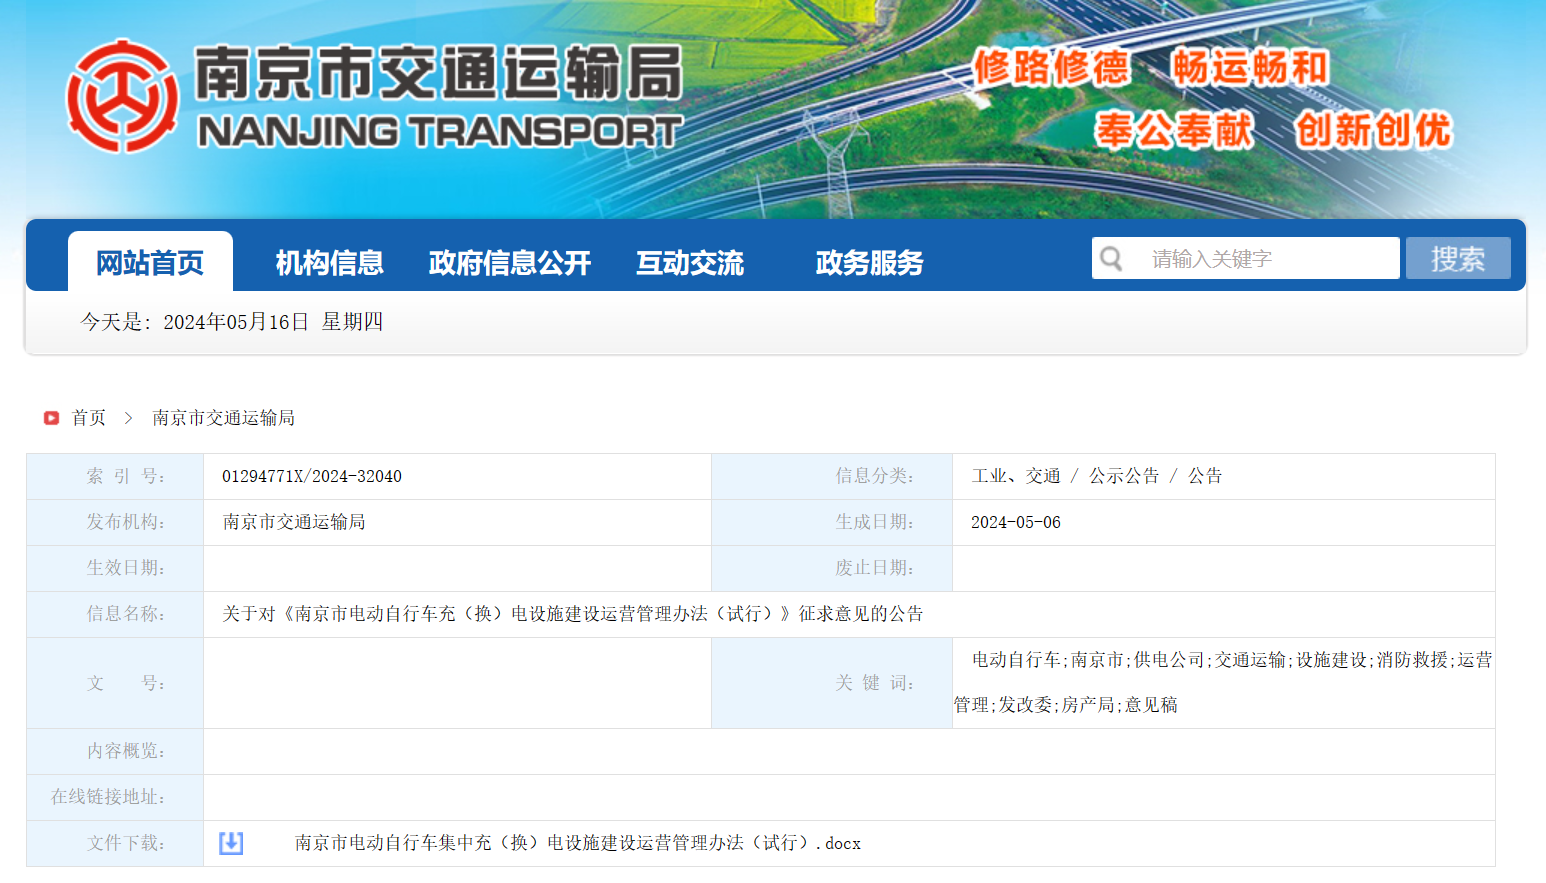Click the 首页 breadcrumb link
This screenshot has width=1546, height=883.
pyautogui.click(x=88, y=418)
